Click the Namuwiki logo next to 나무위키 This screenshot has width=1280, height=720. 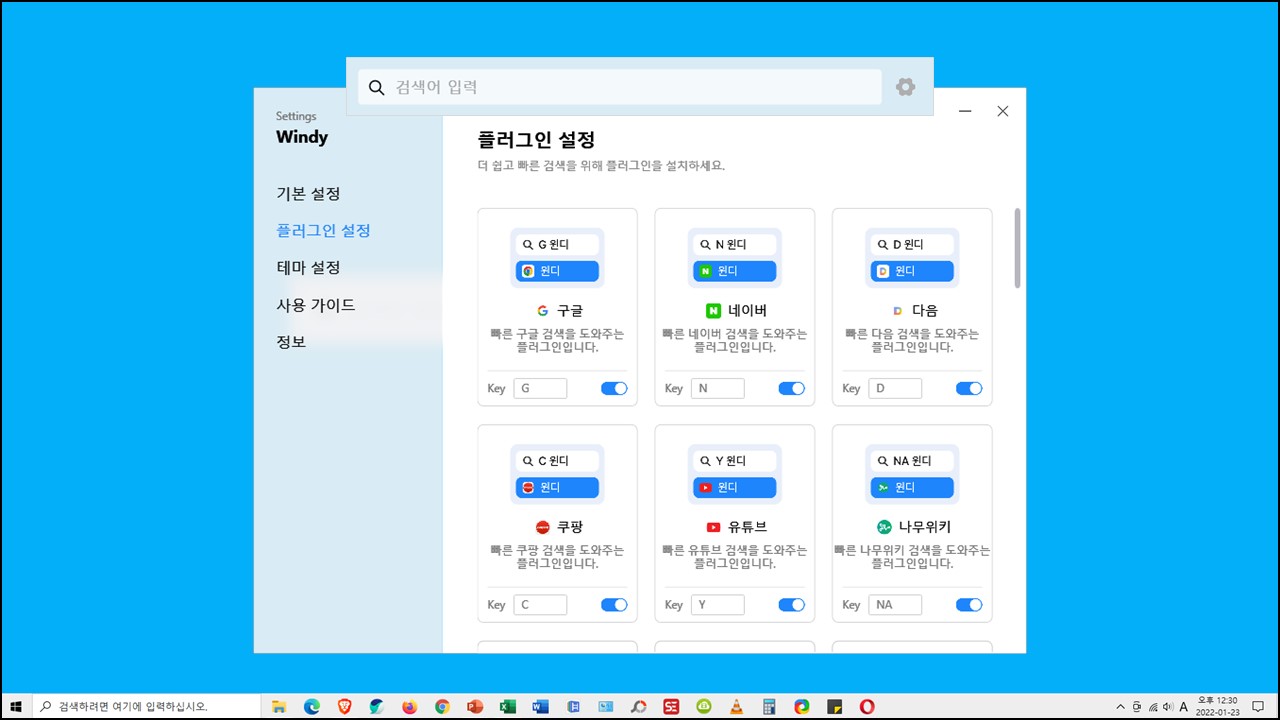click(x=884, y=526)
